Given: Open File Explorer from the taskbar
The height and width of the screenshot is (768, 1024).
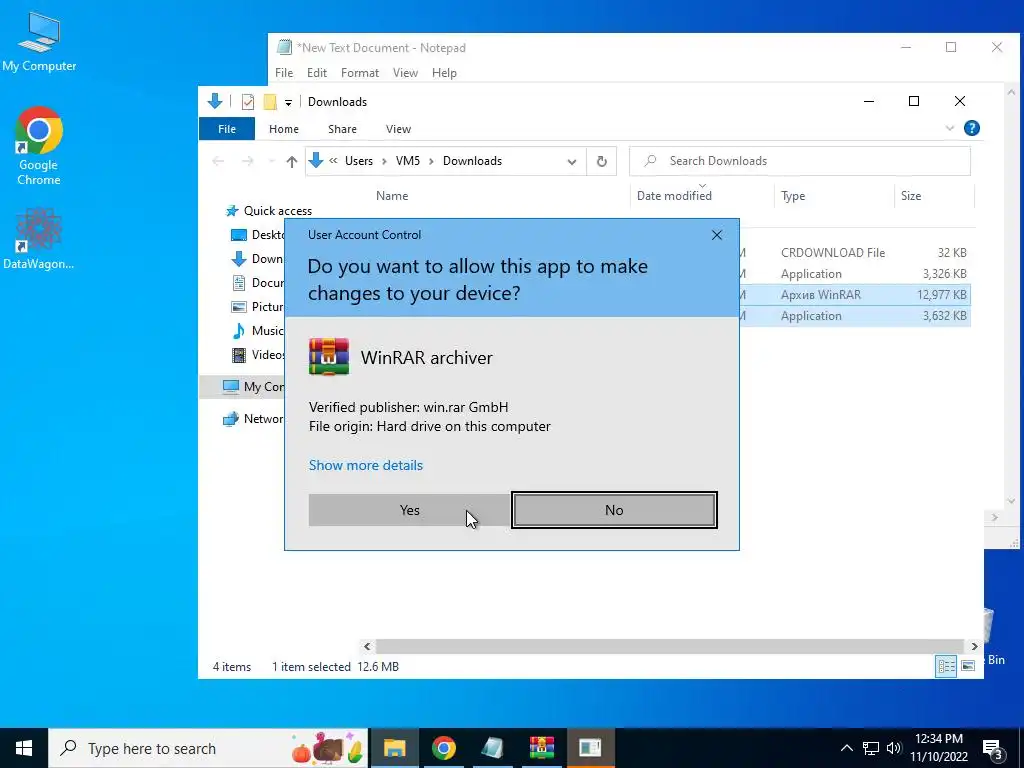Looking at the screenshot, I should point(394,748).
